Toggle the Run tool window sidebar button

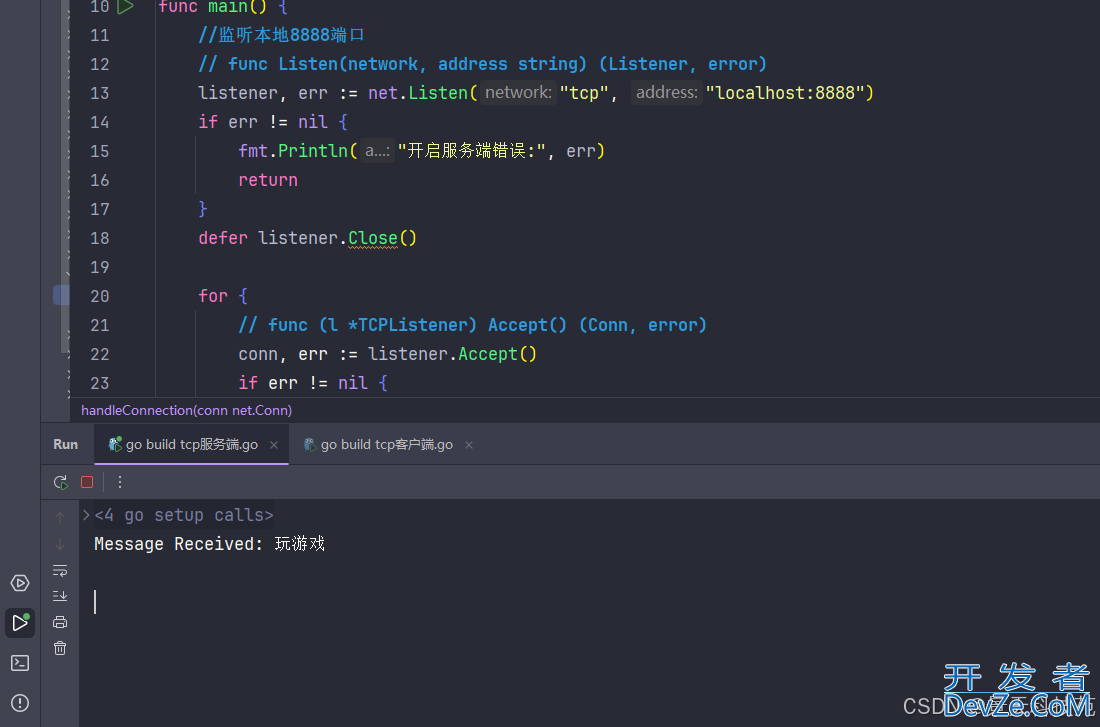click(x=20, y=623)
